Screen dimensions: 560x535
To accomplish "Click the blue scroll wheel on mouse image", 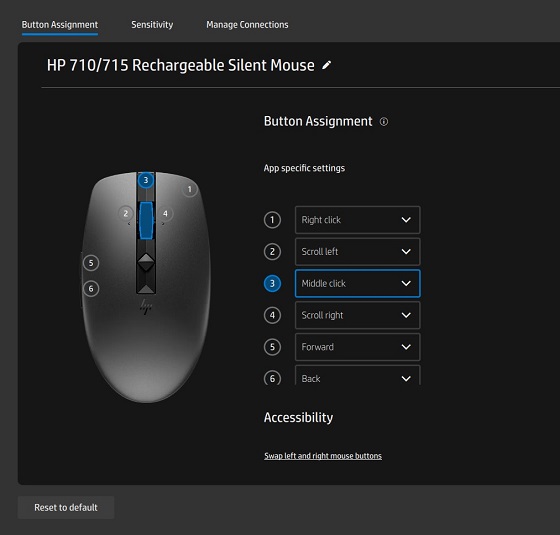I will pyautogui.click(x=146, y=220).
